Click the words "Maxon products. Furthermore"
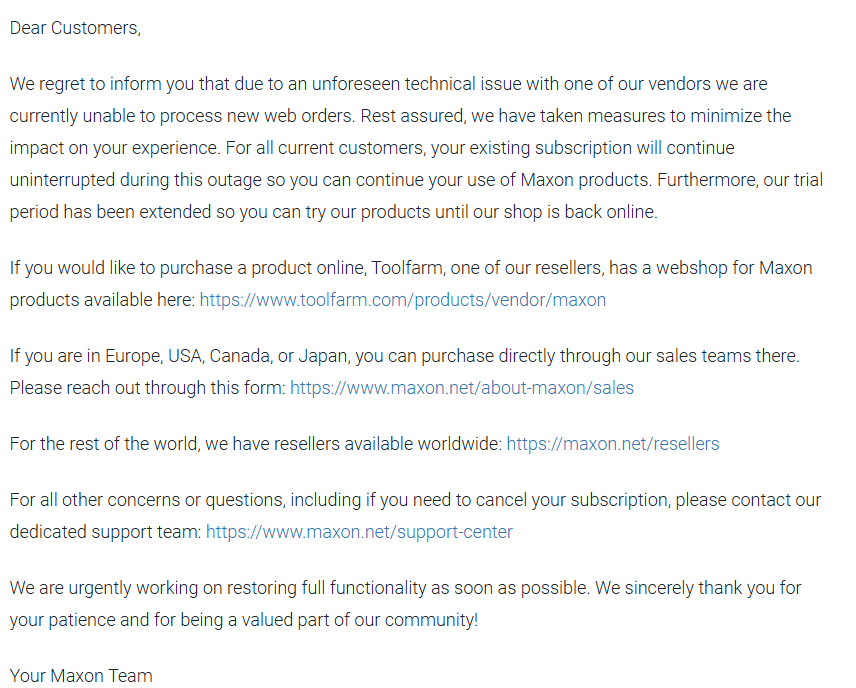Image resolution: width=856 pixels, height=688 pixels. click(635, 180)
